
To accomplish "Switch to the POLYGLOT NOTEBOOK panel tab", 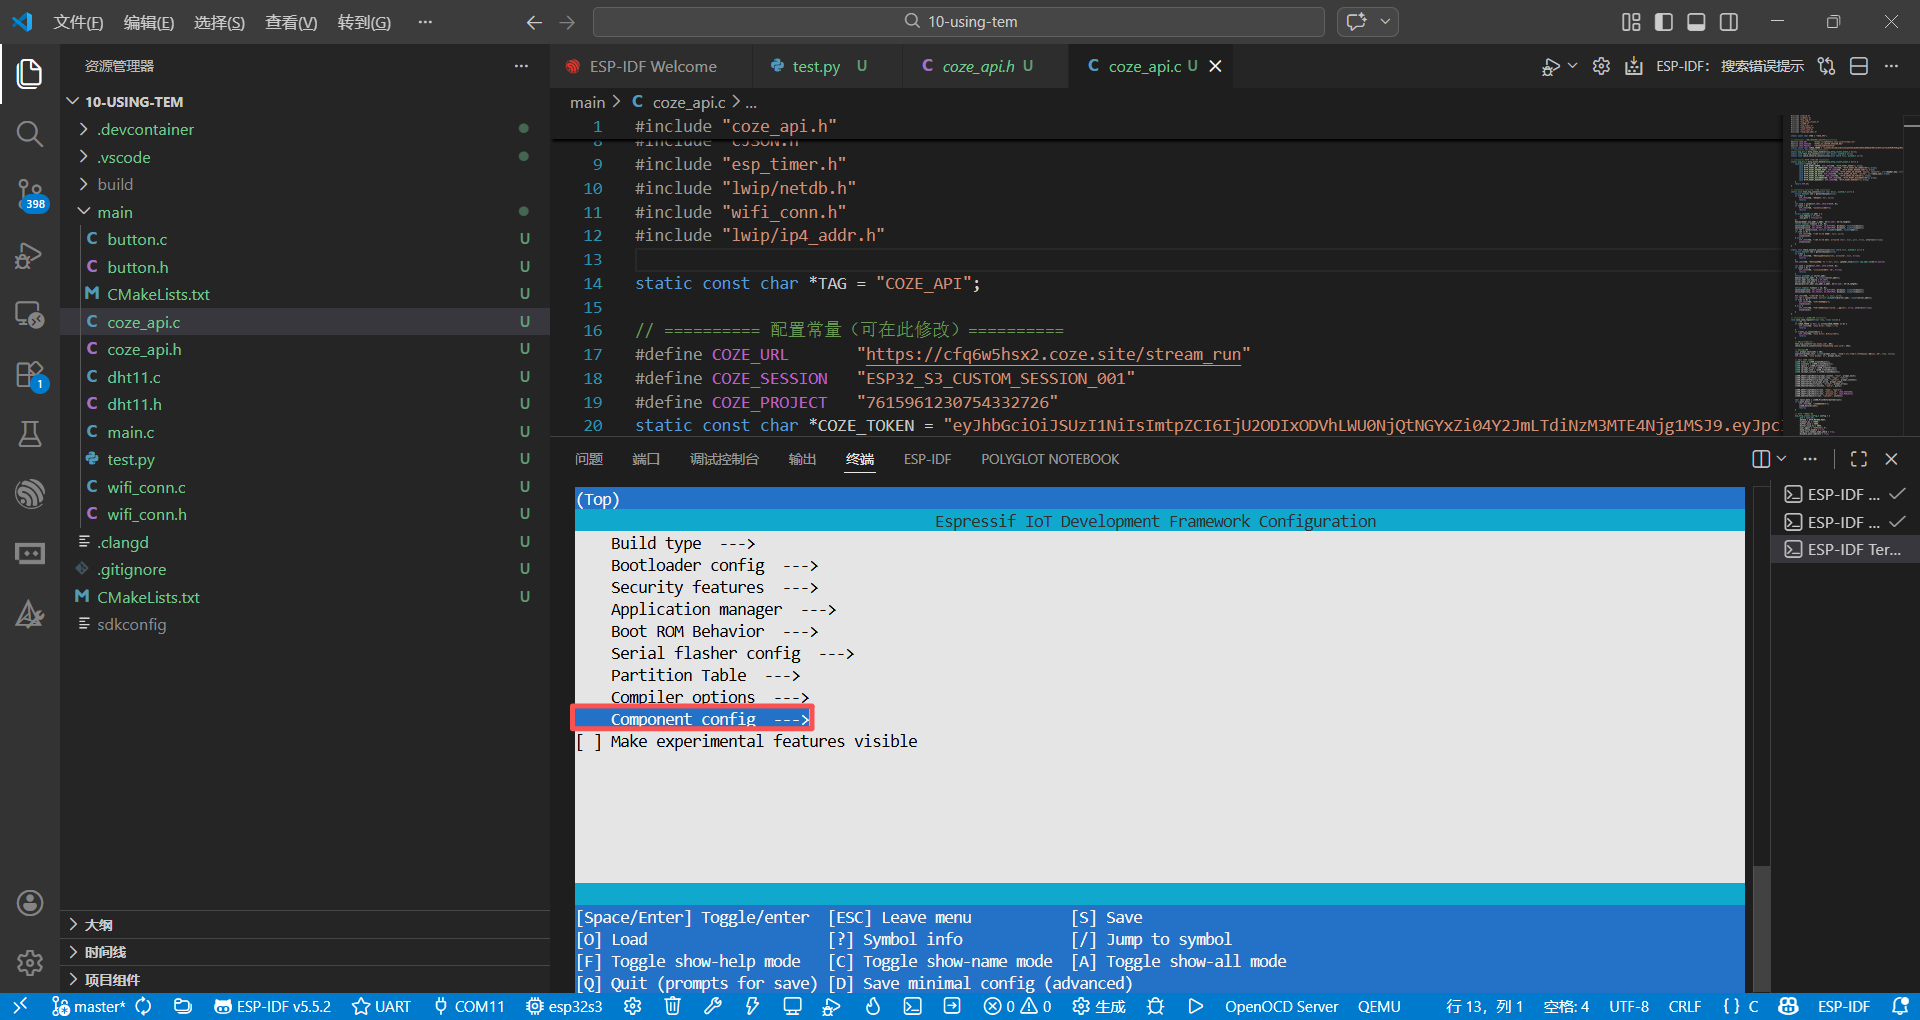I will coord(1050,459).
